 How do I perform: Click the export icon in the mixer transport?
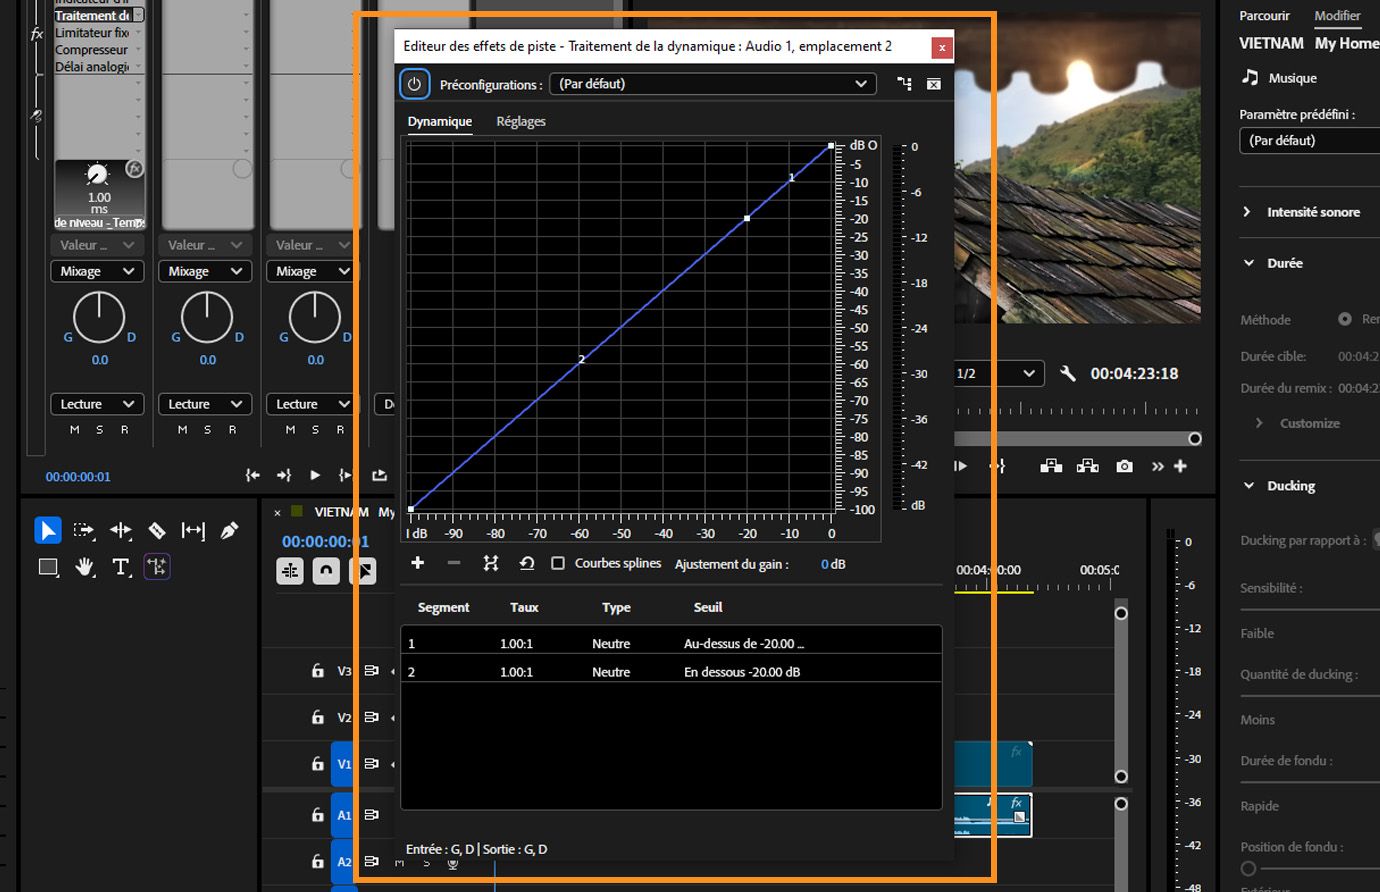click(379, 475)
